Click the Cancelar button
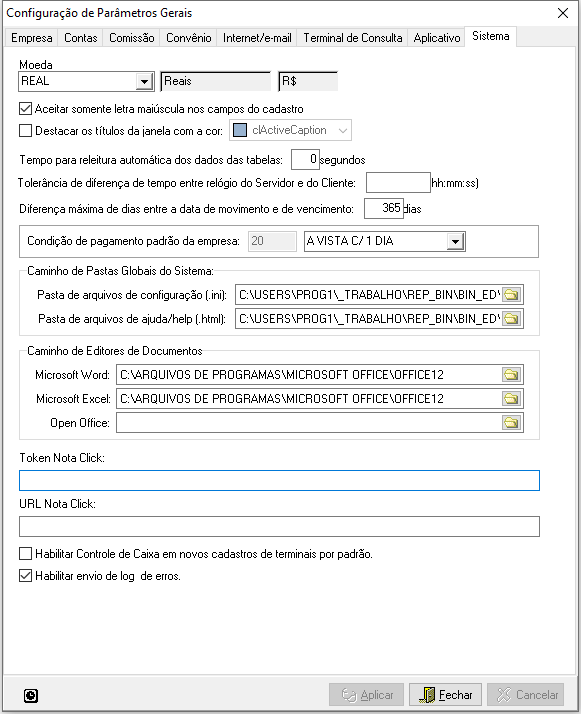Viewport: 581px width, 714px height. click(526, 695)
